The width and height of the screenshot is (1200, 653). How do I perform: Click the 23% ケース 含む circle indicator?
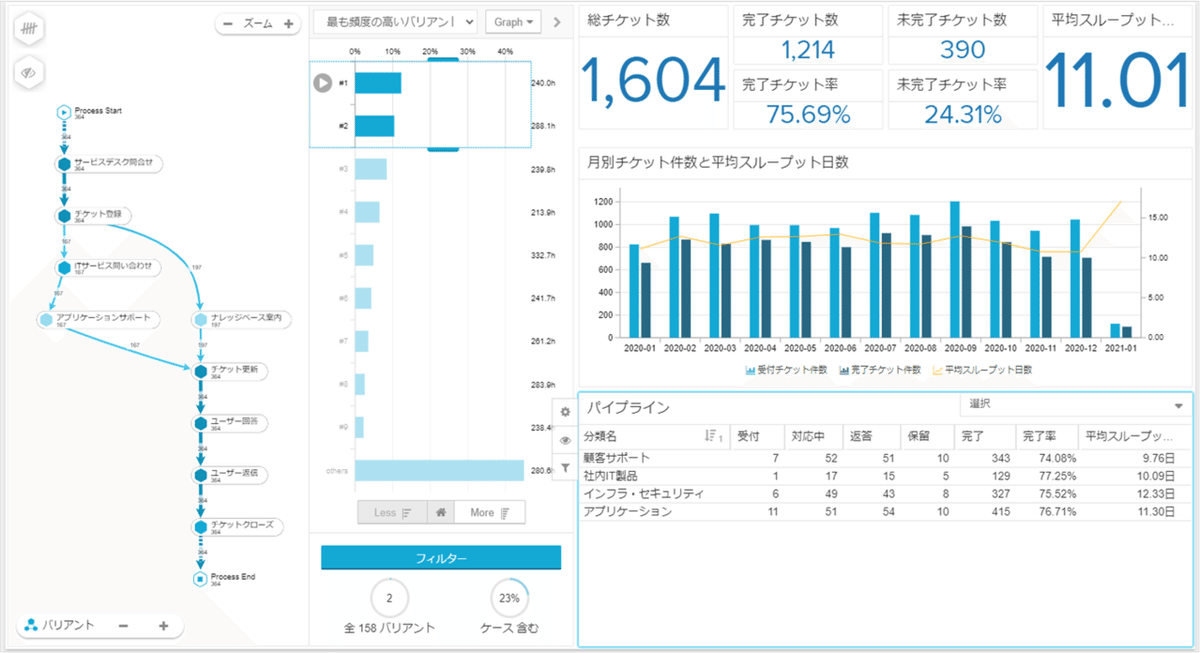(509, 599)
